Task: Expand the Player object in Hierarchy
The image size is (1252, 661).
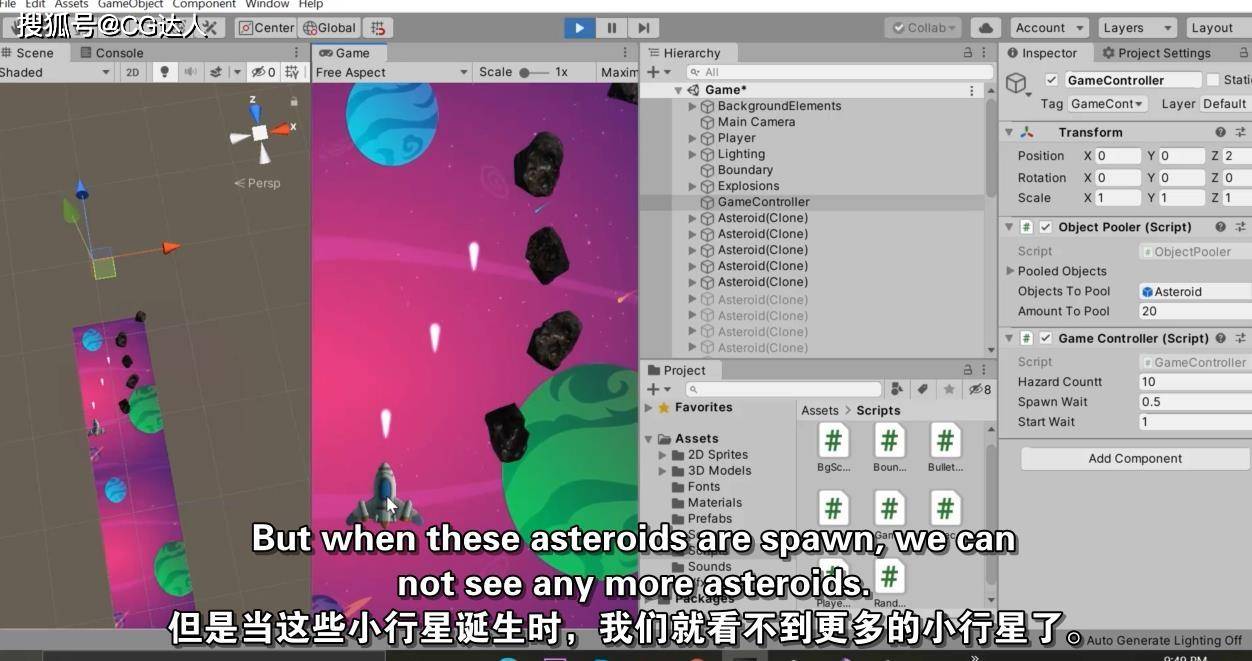Action: [x=692, y=138]
